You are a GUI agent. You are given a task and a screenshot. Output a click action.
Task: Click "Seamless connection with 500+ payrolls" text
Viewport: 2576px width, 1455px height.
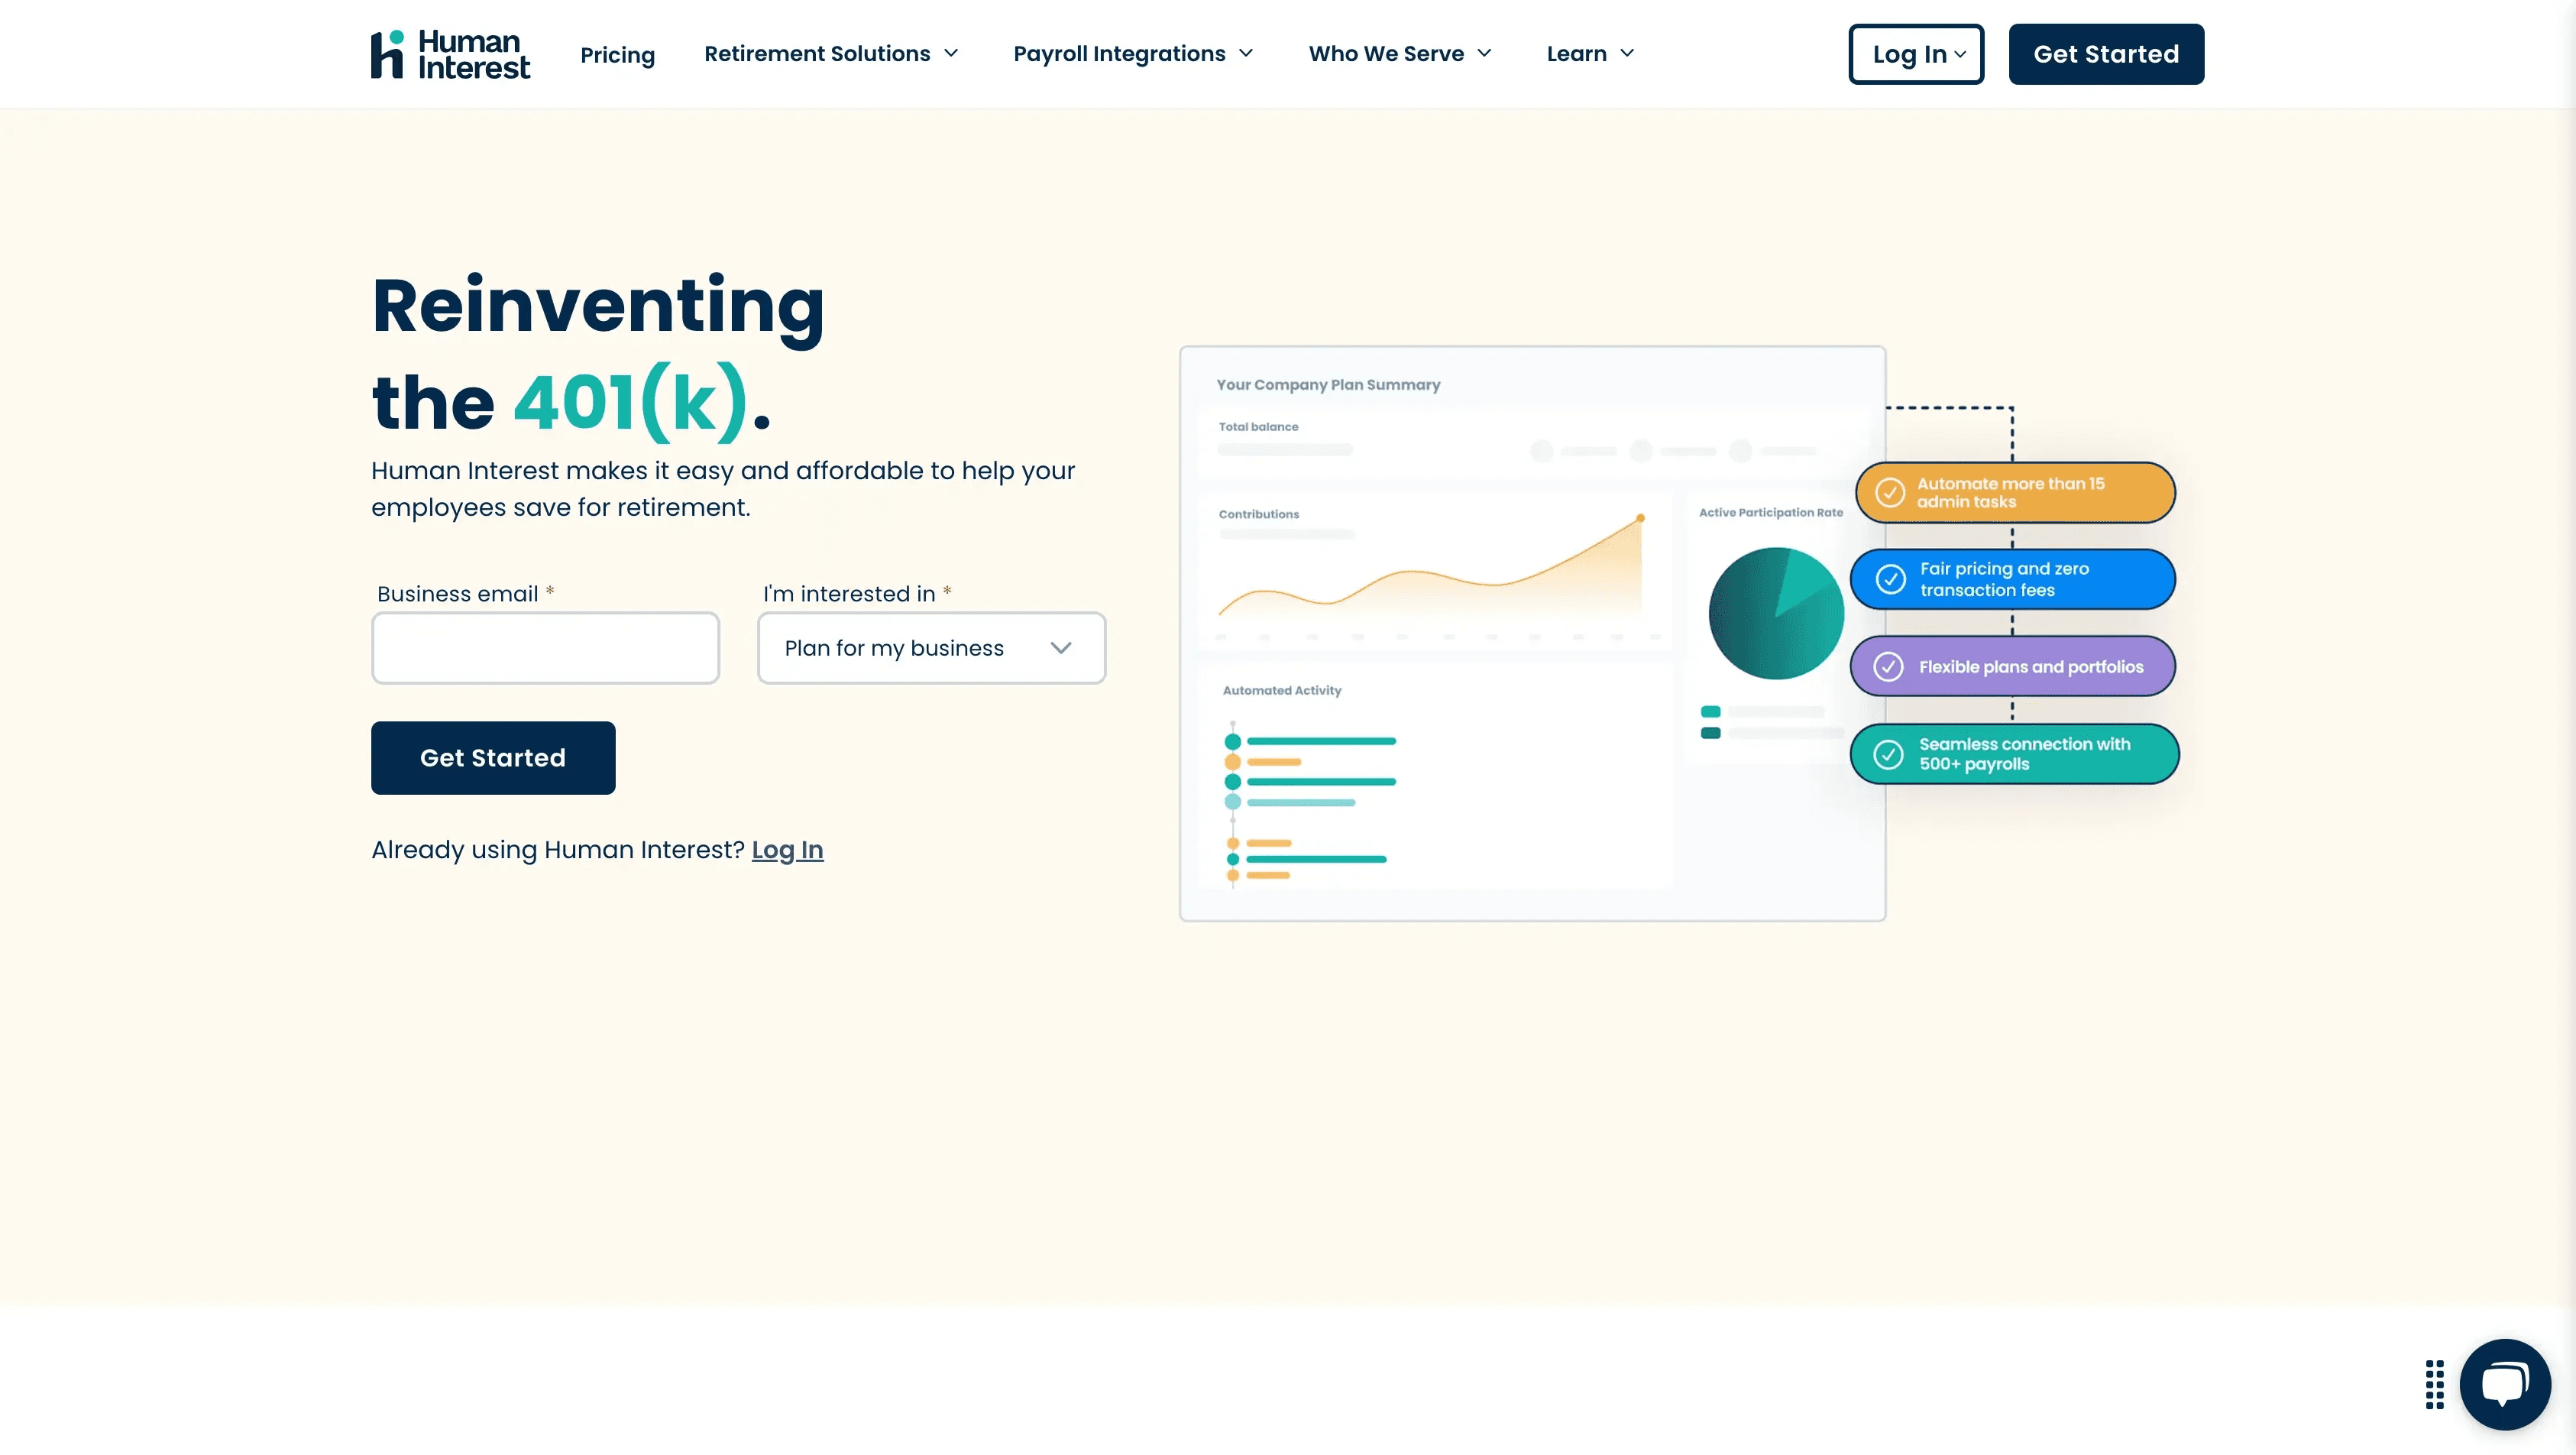click(2024, 754)
